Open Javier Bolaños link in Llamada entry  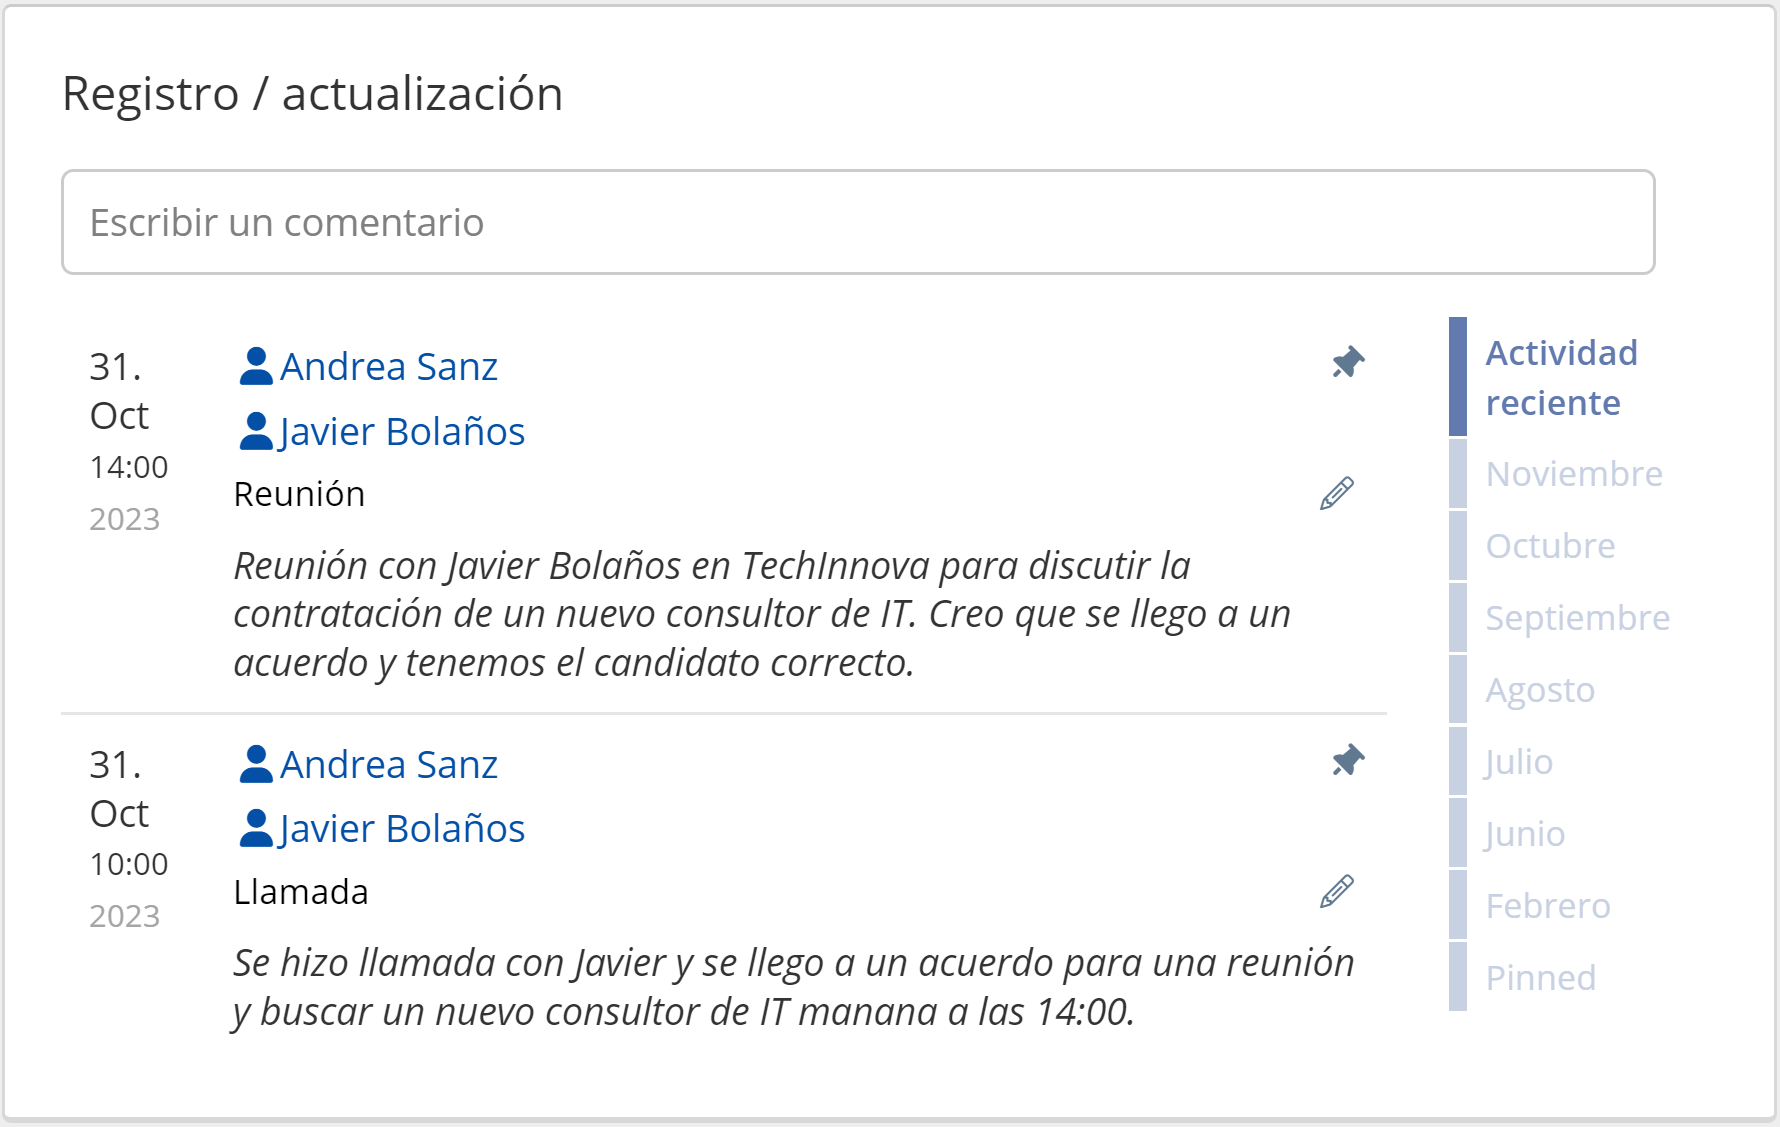pyautogui.click(x=402, y=829)
